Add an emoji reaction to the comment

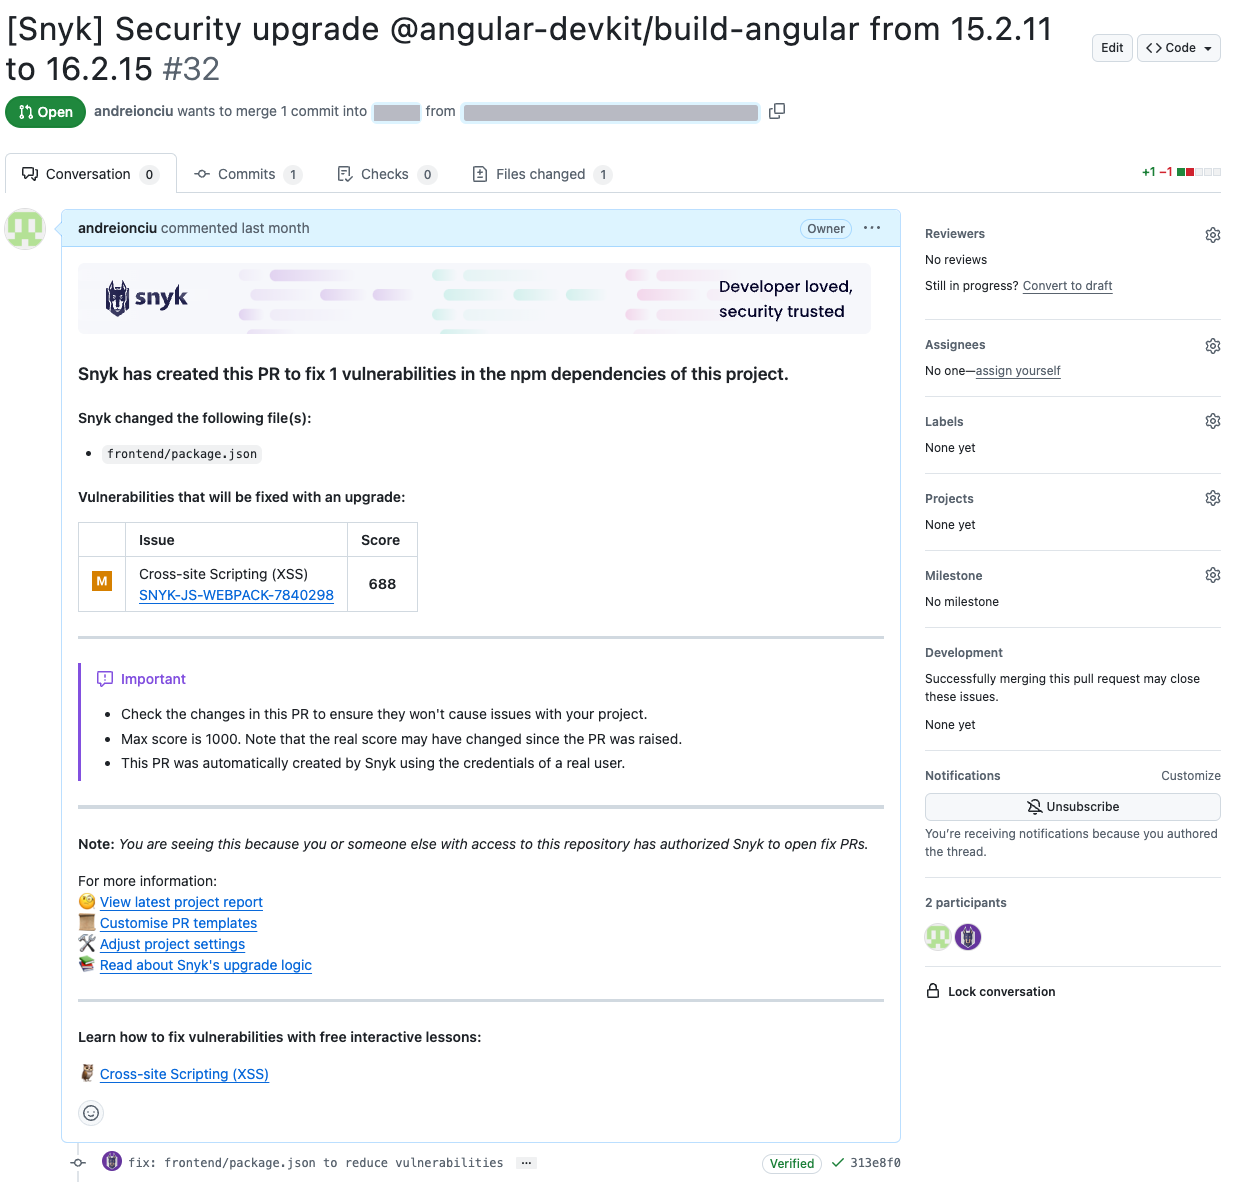(91, 1113)
